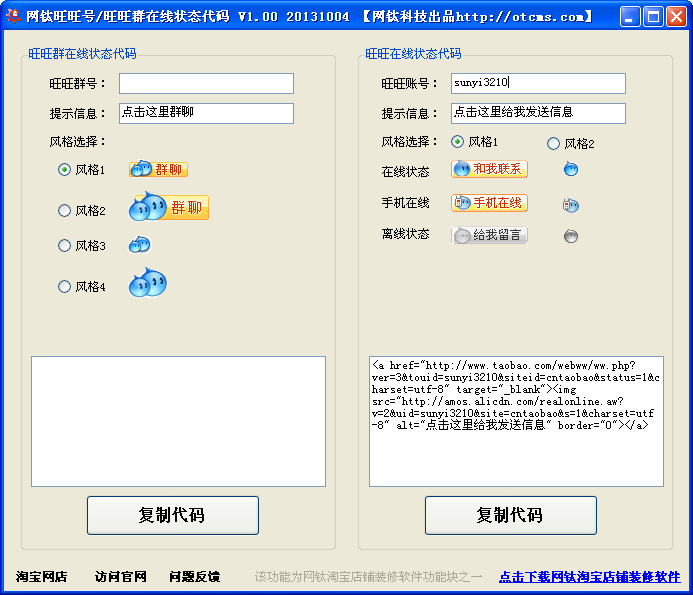Focus the 旺旺群号 input field
This screenshot has height=595, width=693.
pyautogui.click(x=206, y=84)
